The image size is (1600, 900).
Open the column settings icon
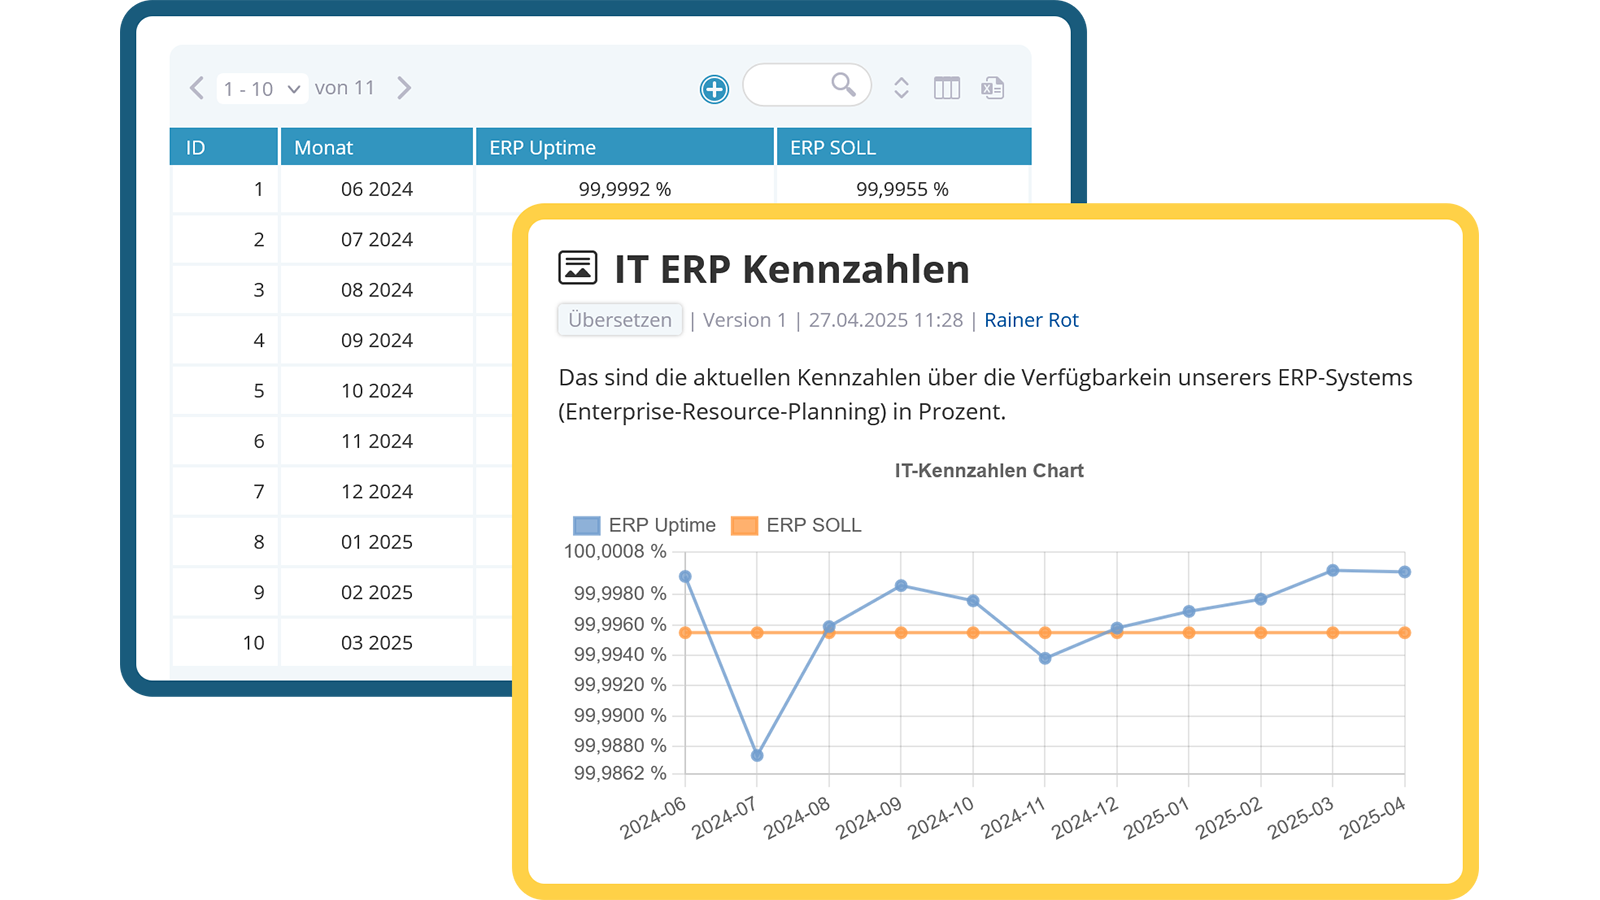click(947, 88)
